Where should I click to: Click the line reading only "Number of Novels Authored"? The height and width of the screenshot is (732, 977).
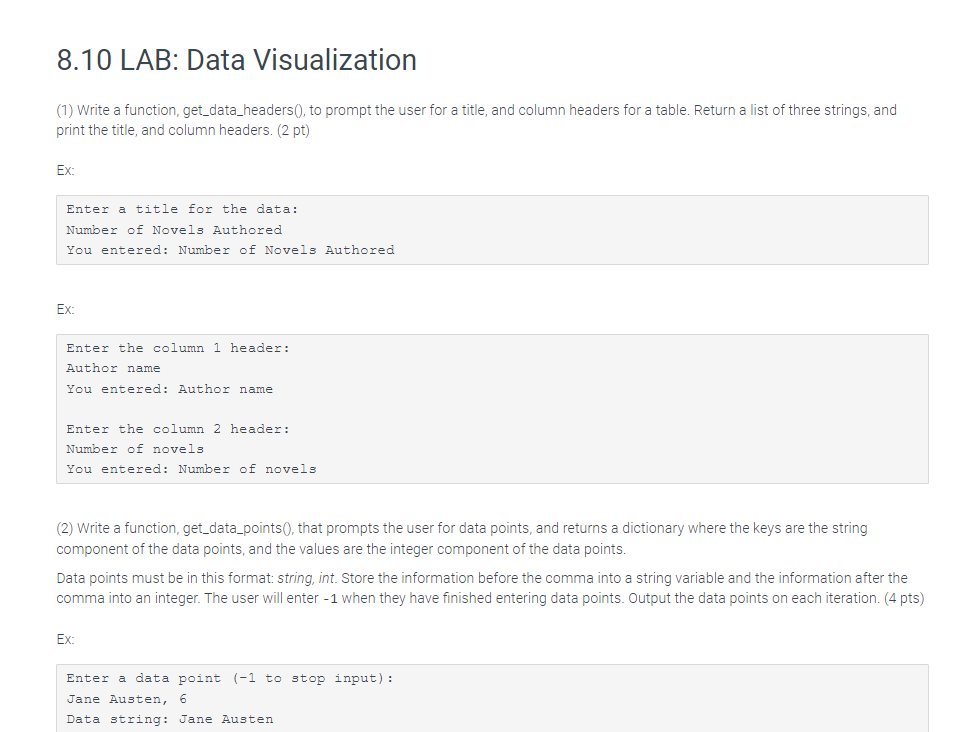click(174, 230)
